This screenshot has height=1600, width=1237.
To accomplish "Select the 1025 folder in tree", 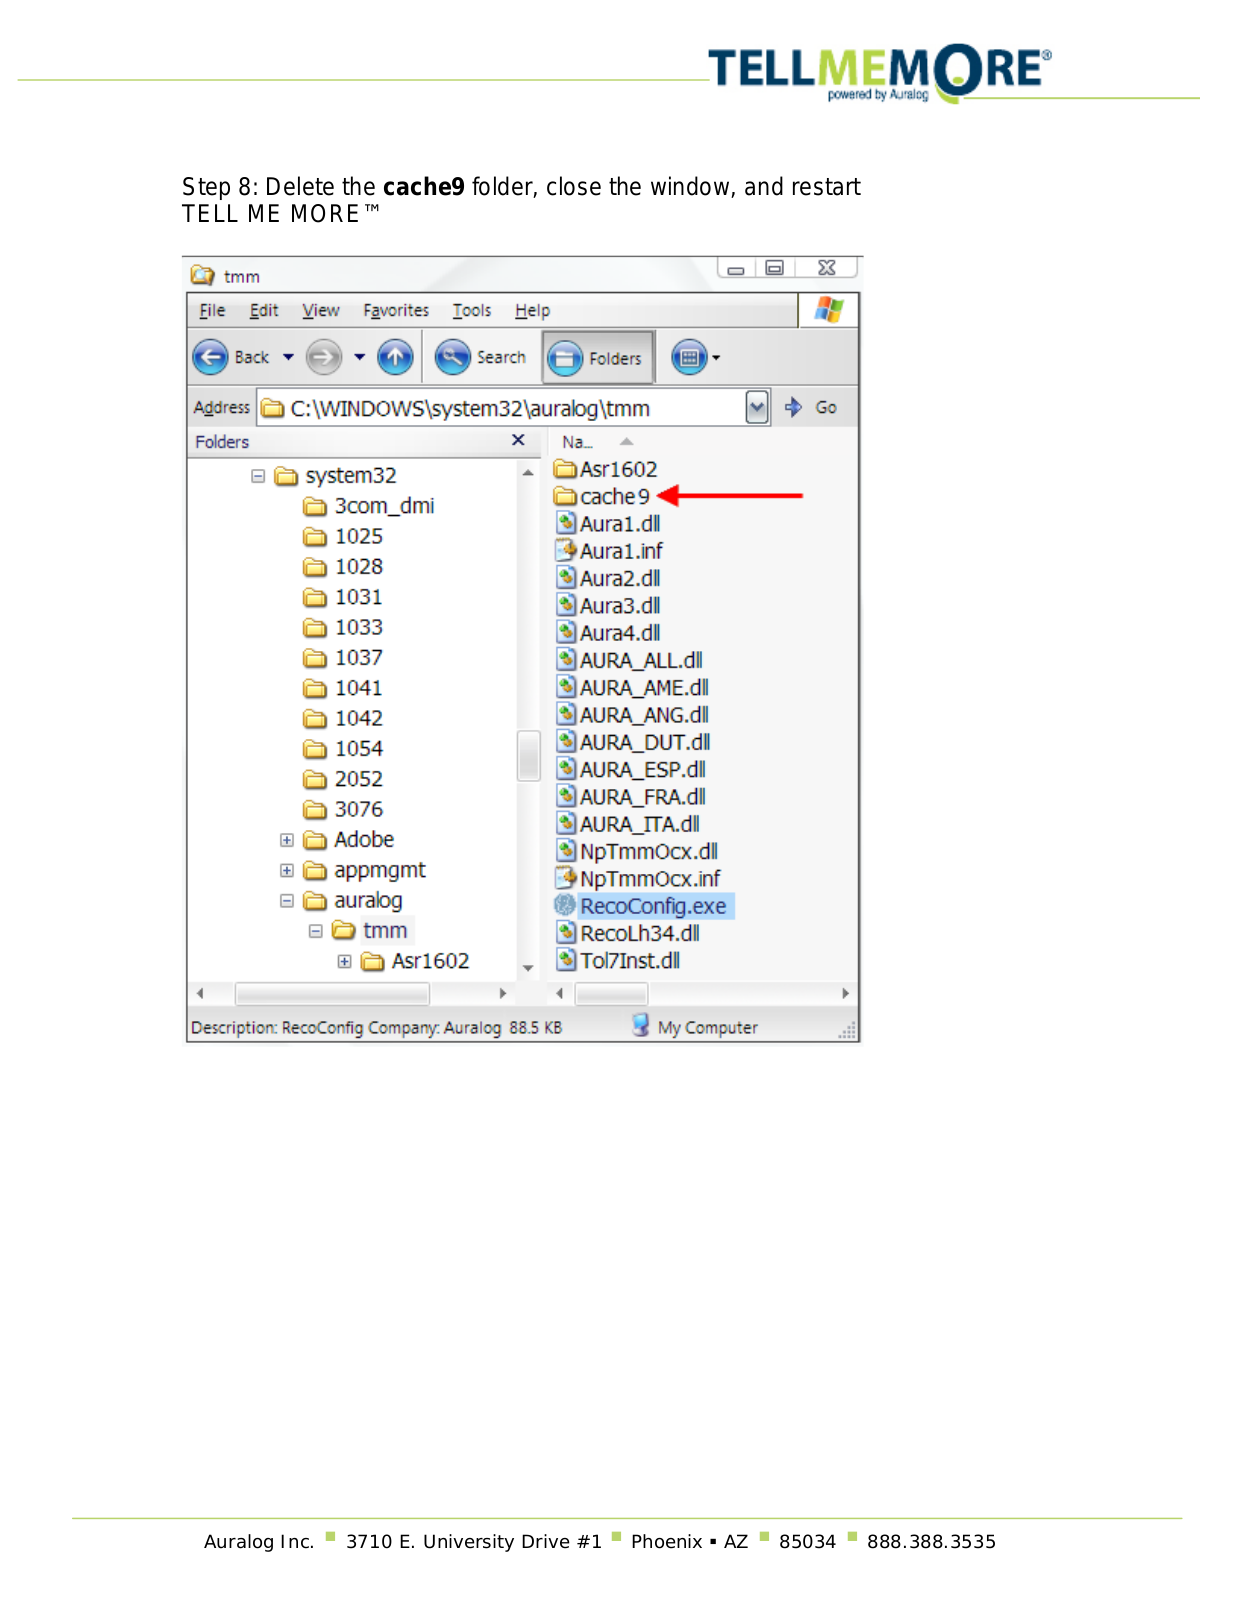I will point(343,537).
